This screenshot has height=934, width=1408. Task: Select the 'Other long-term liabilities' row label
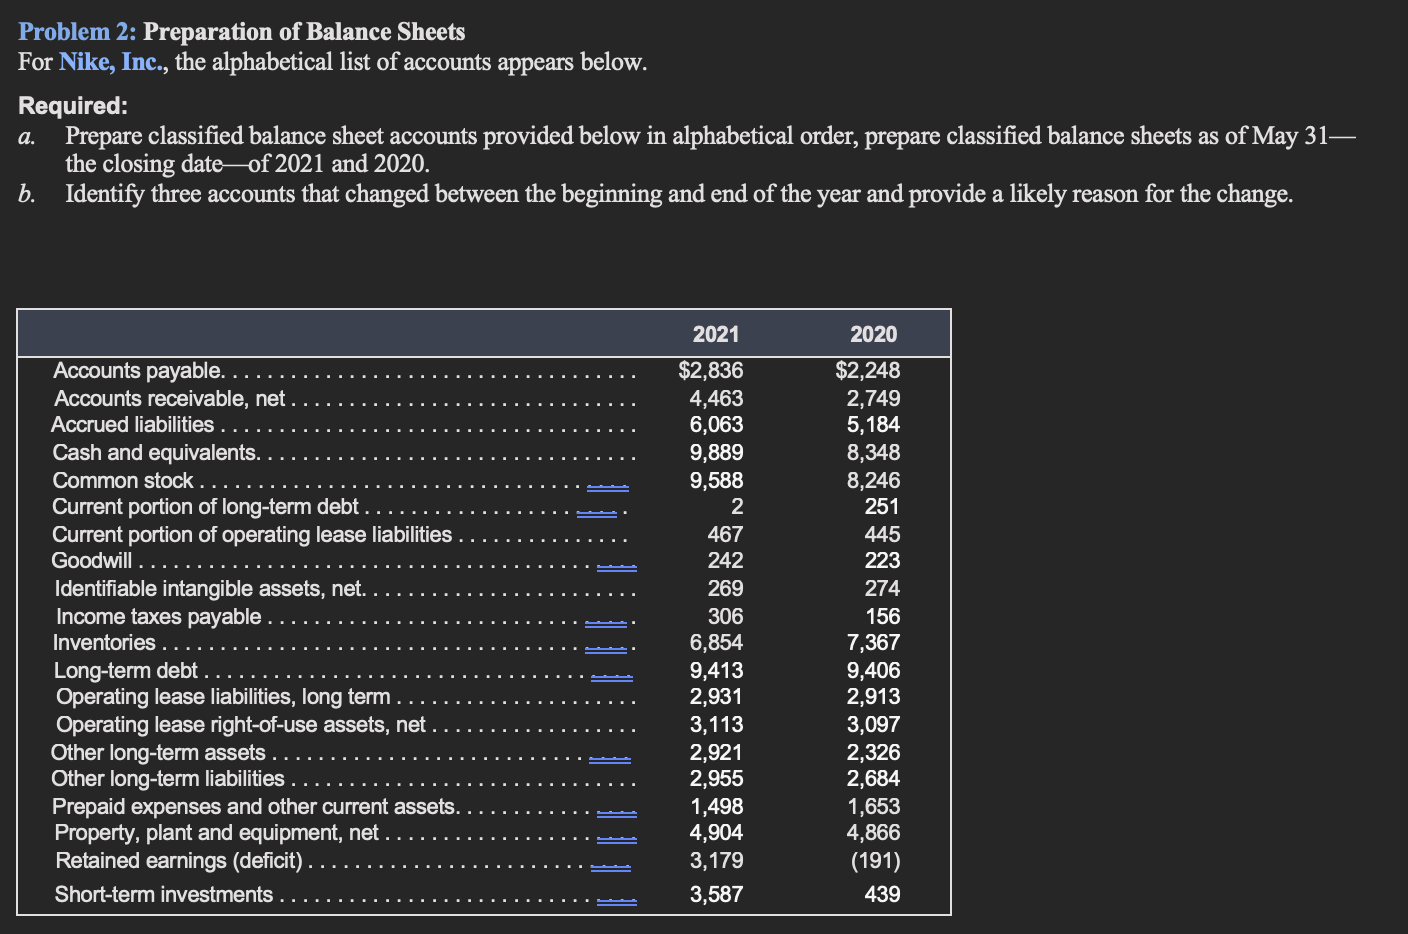pyautogui.click(x=168, y=779)
